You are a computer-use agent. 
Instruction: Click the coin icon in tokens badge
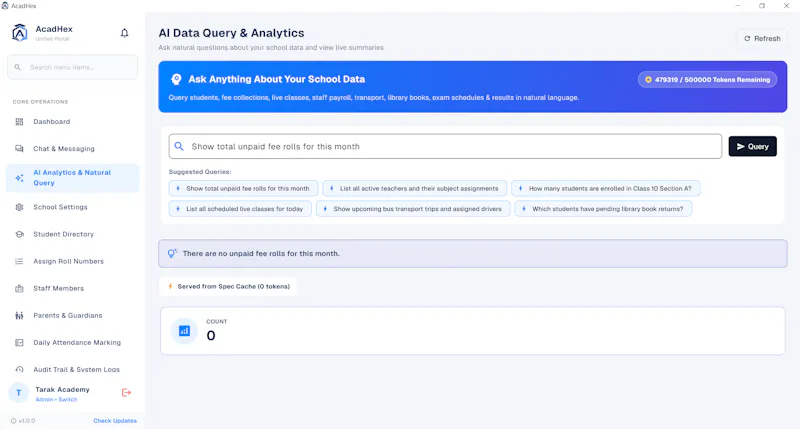pos(648,80)
